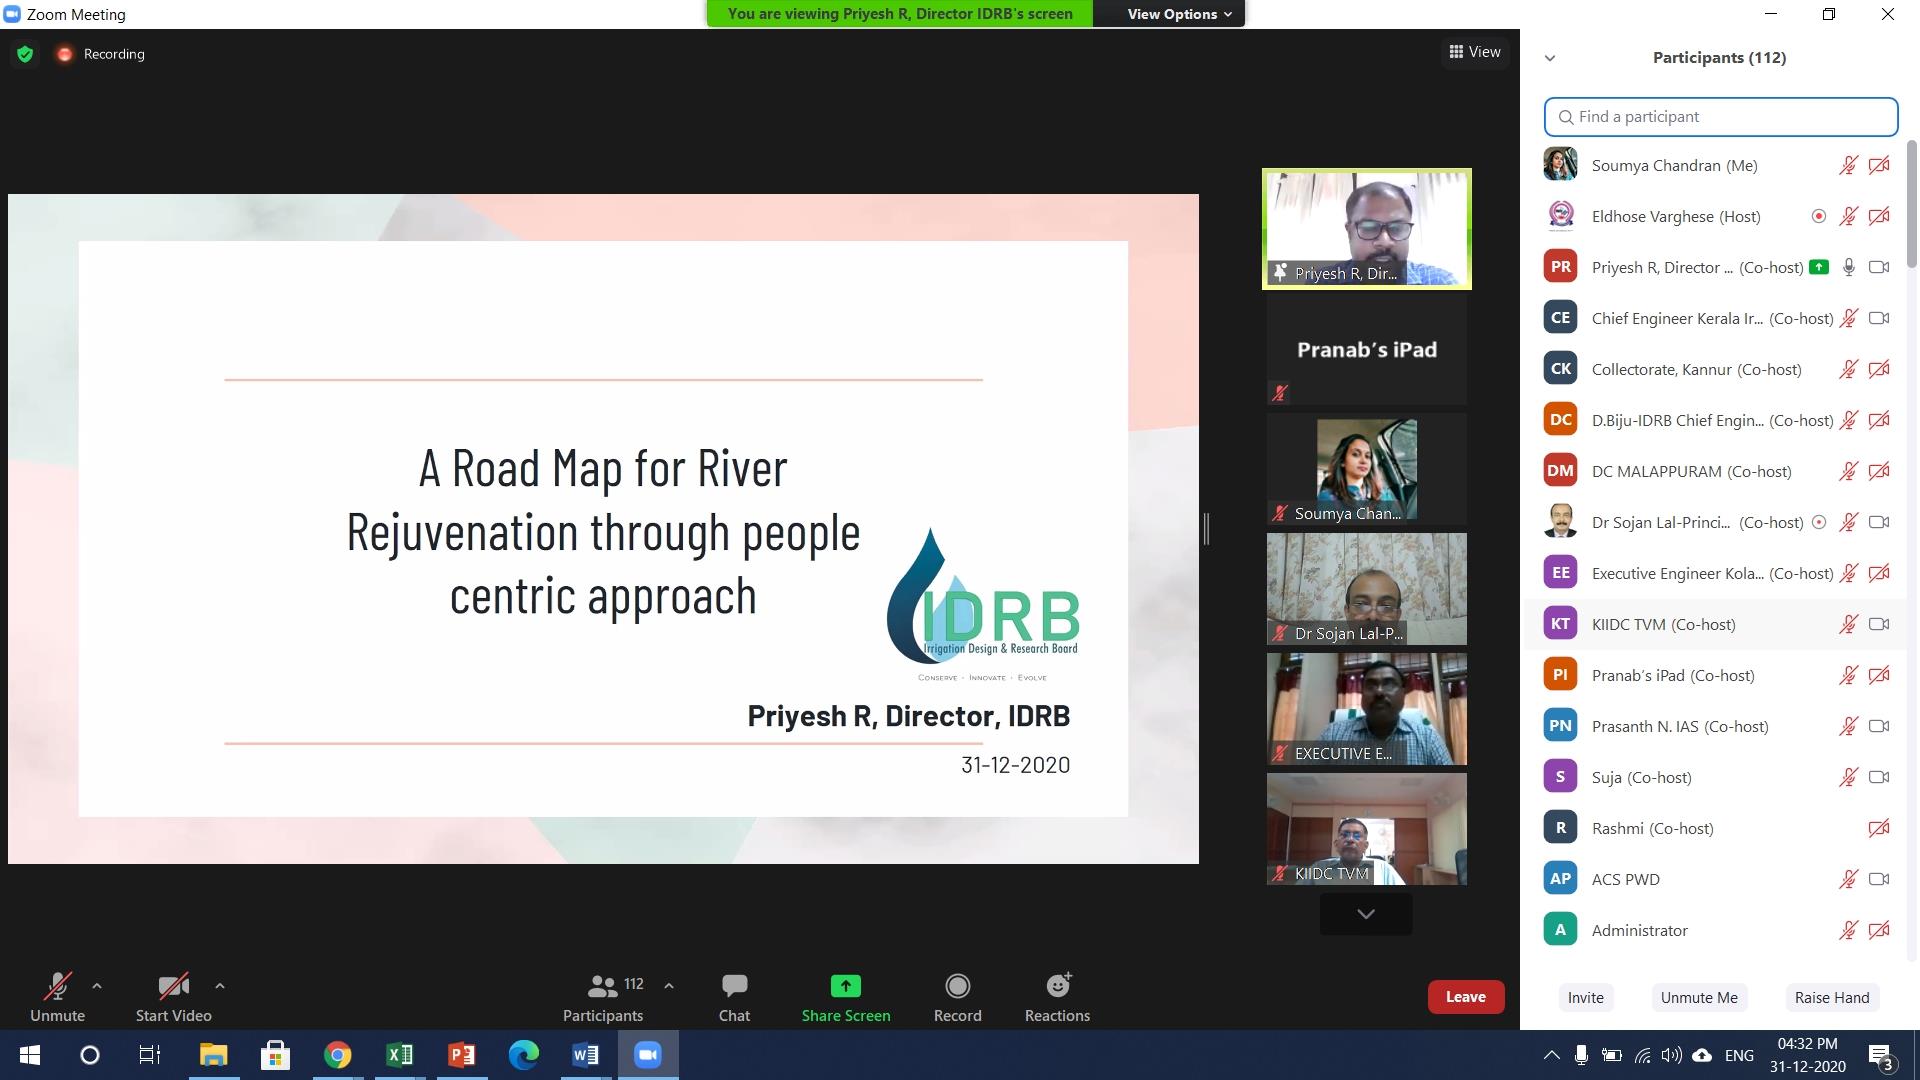
Task: Click the red Leave button
Action: 1465,997
